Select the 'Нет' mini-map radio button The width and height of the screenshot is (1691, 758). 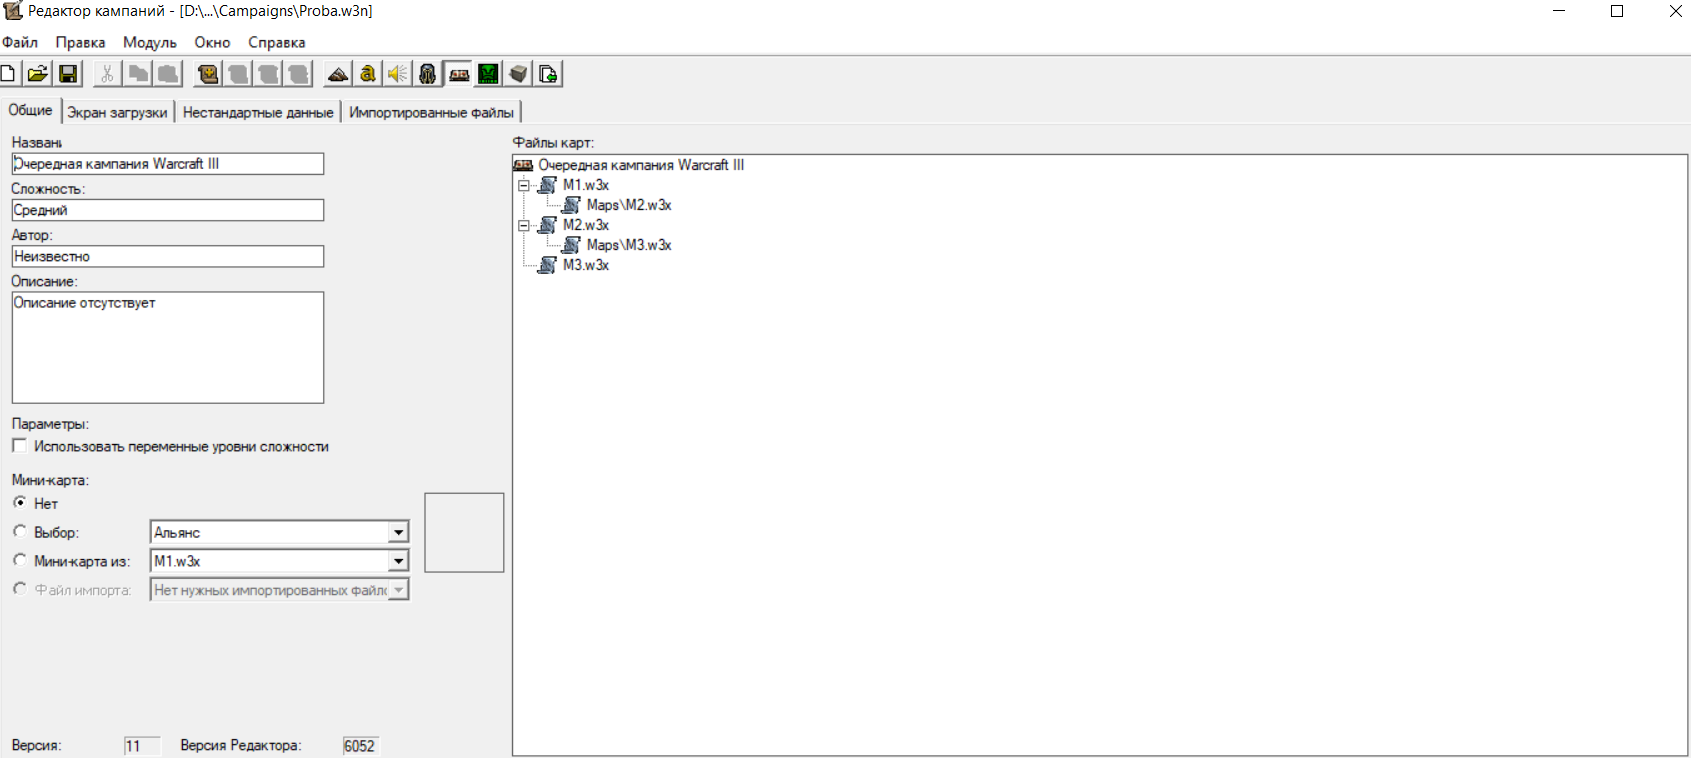click(x=19, y=503)
